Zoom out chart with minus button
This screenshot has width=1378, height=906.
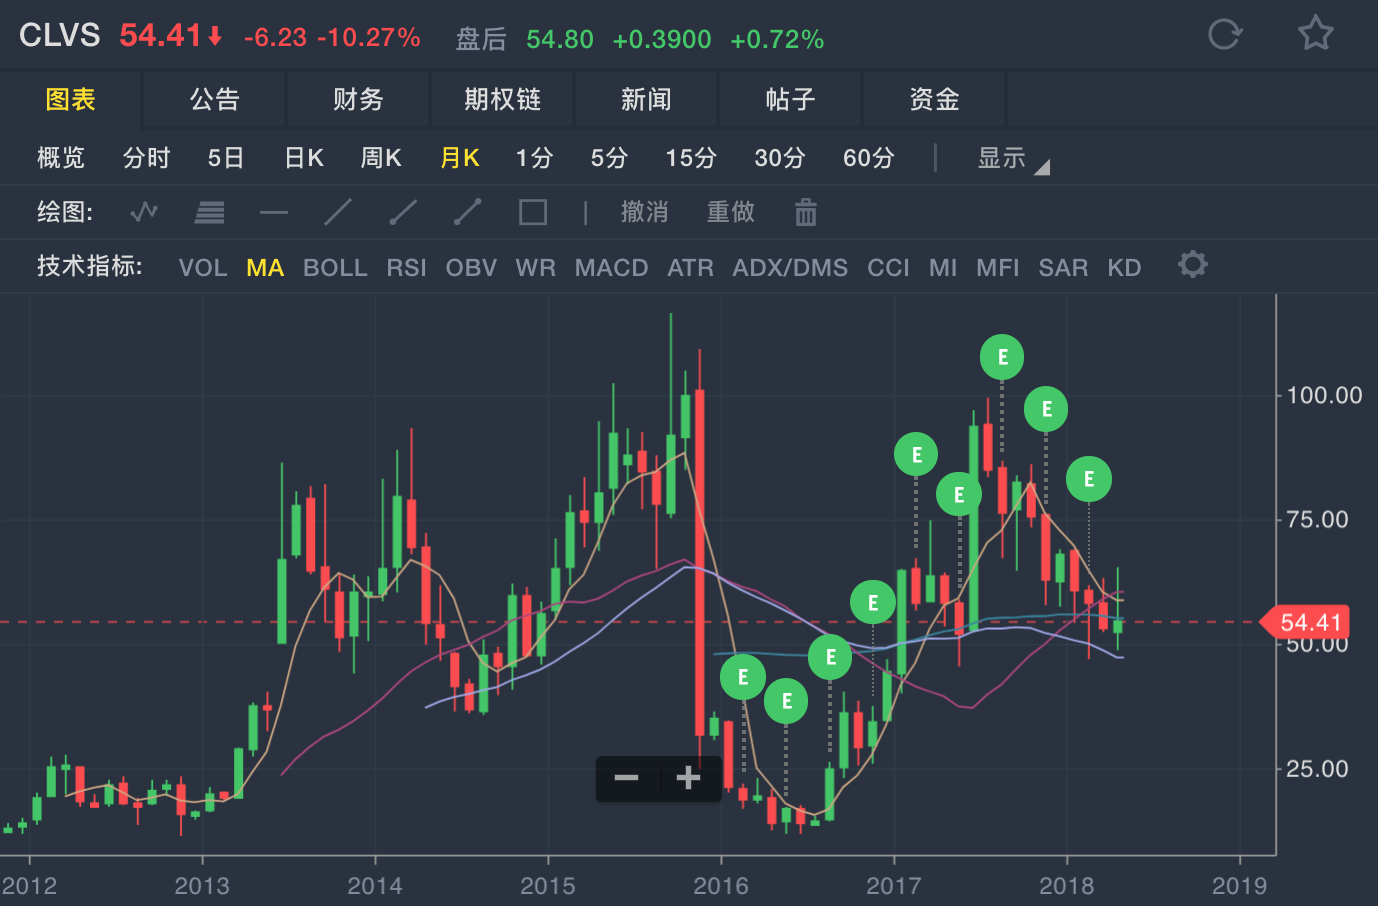627,778
